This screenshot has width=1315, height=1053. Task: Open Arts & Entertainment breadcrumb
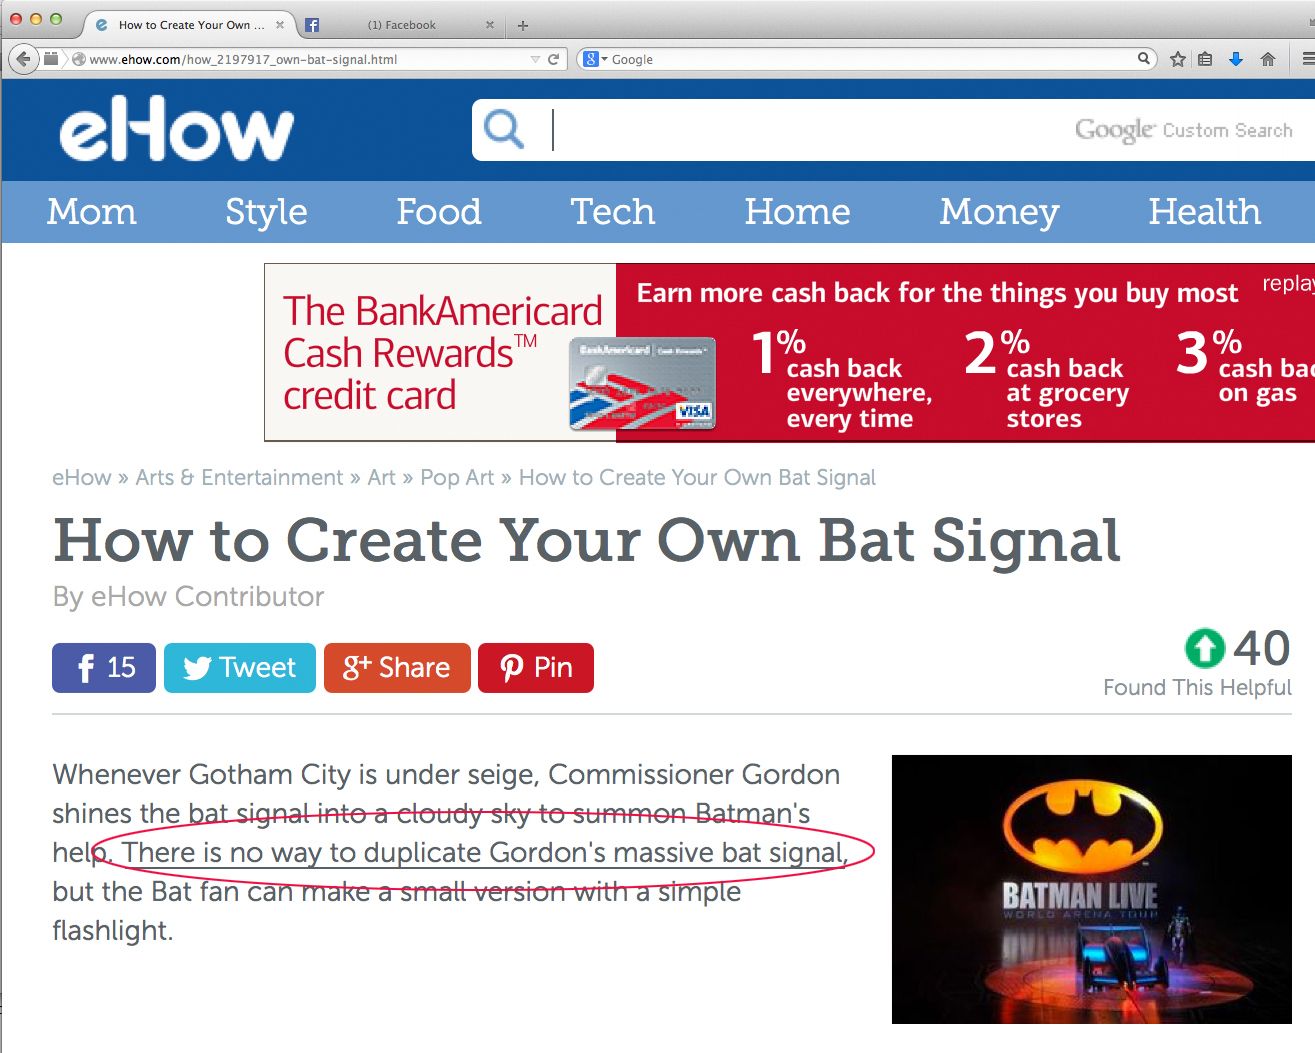tap(239, 478)
